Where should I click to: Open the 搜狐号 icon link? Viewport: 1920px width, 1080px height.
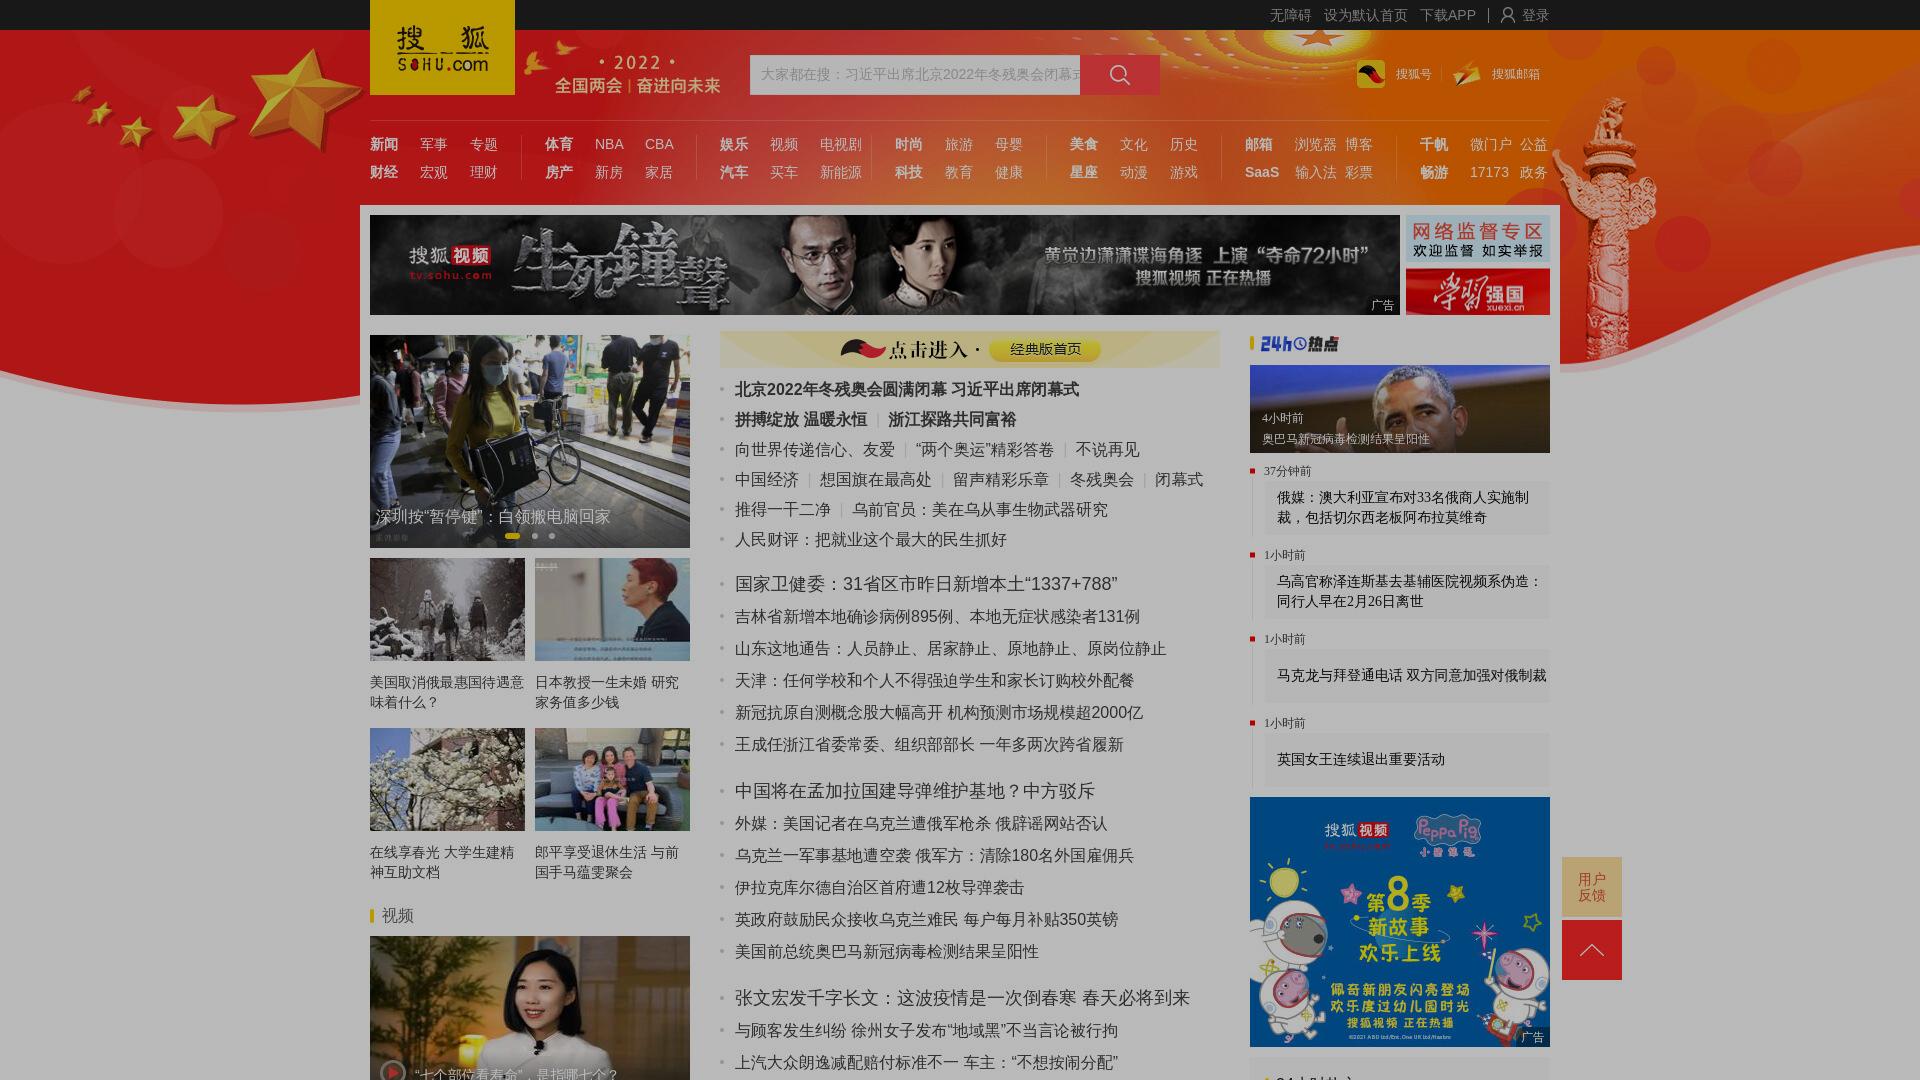[x=1371, y=74]
